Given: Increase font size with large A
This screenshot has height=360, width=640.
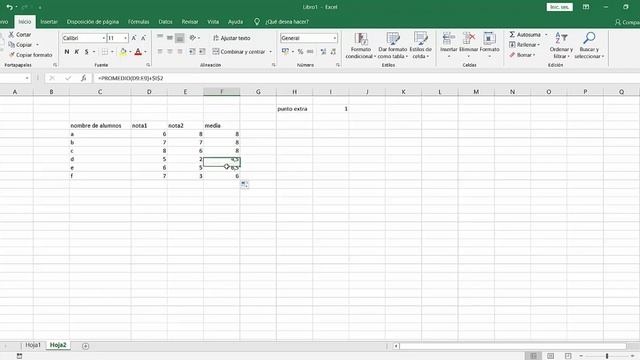Looking at the screenshot, I should [133, 38].
